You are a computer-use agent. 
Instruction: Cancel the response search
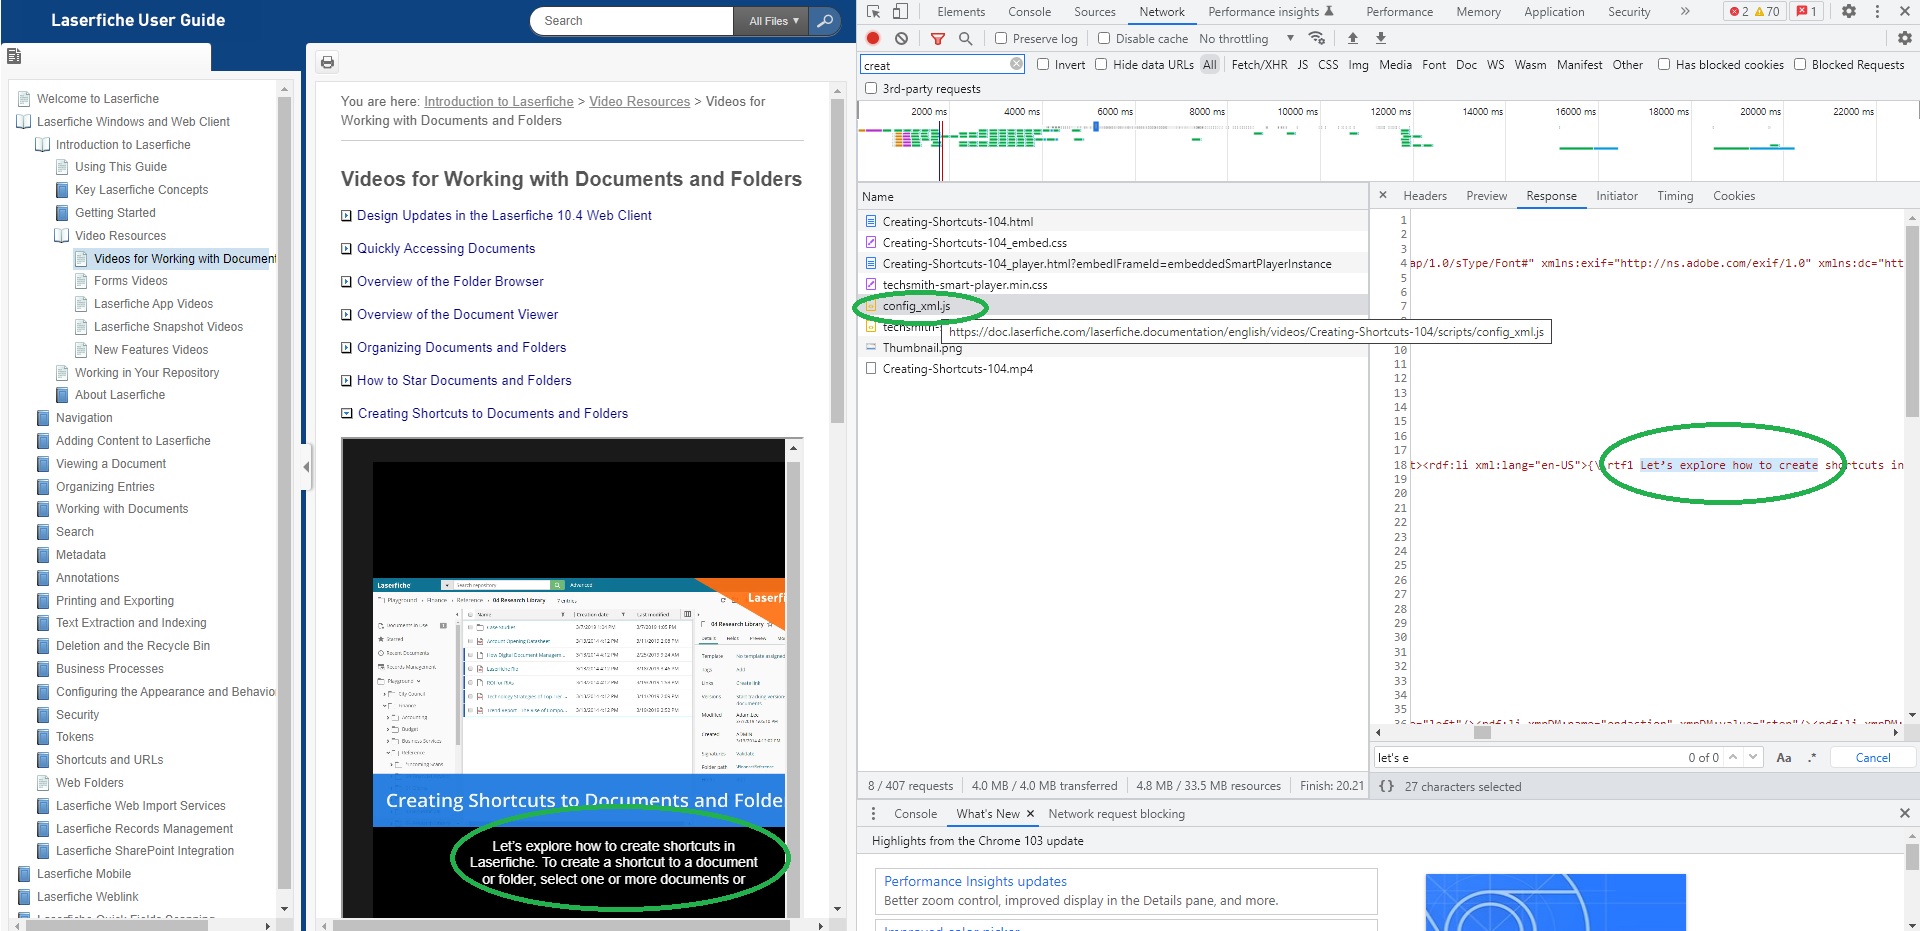click(x=1872, y=757)
